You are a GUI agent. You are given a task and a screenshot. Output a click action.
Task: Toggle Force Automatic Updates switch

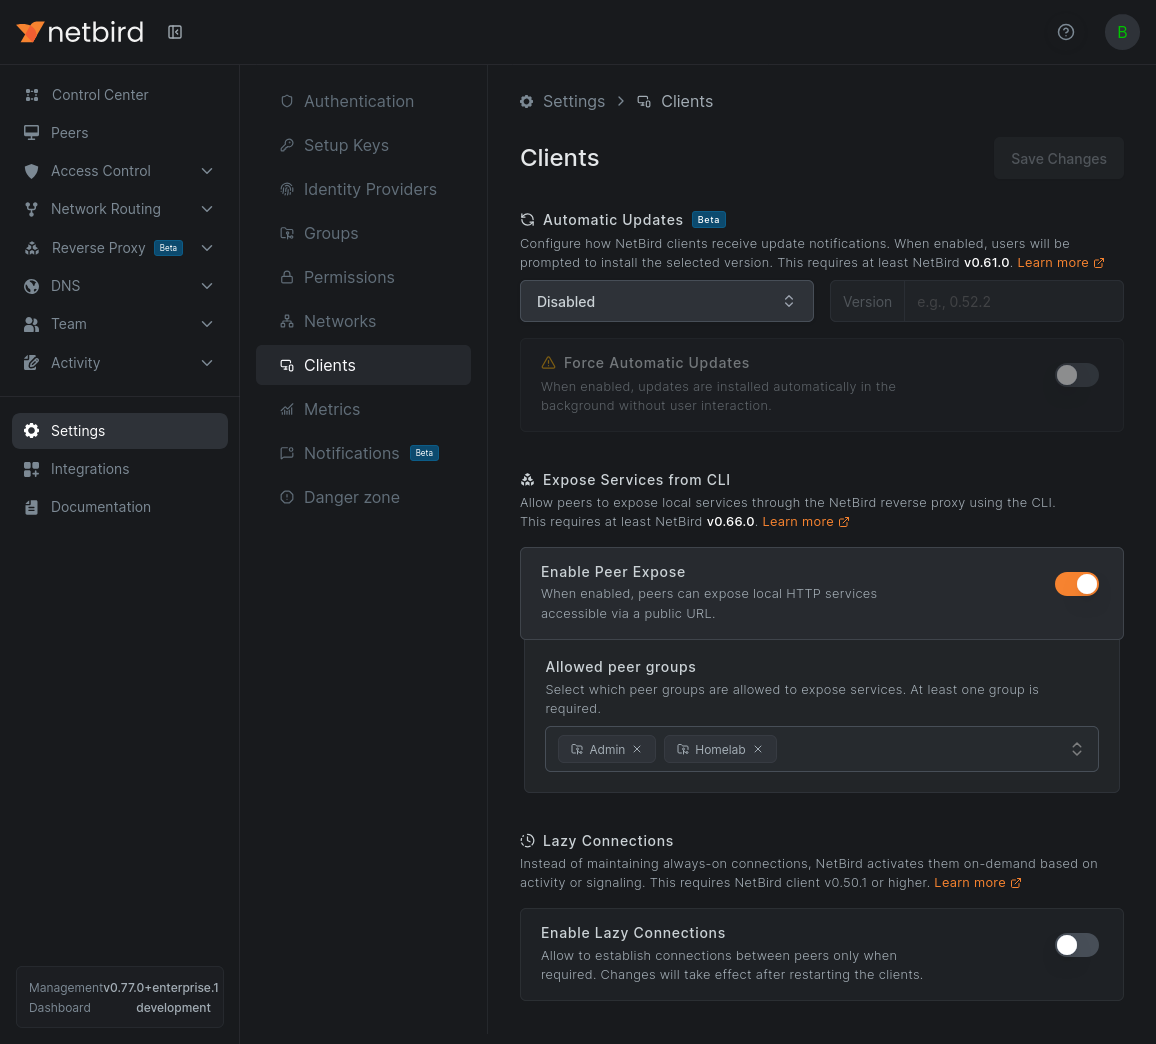[x=1076, y=375]
